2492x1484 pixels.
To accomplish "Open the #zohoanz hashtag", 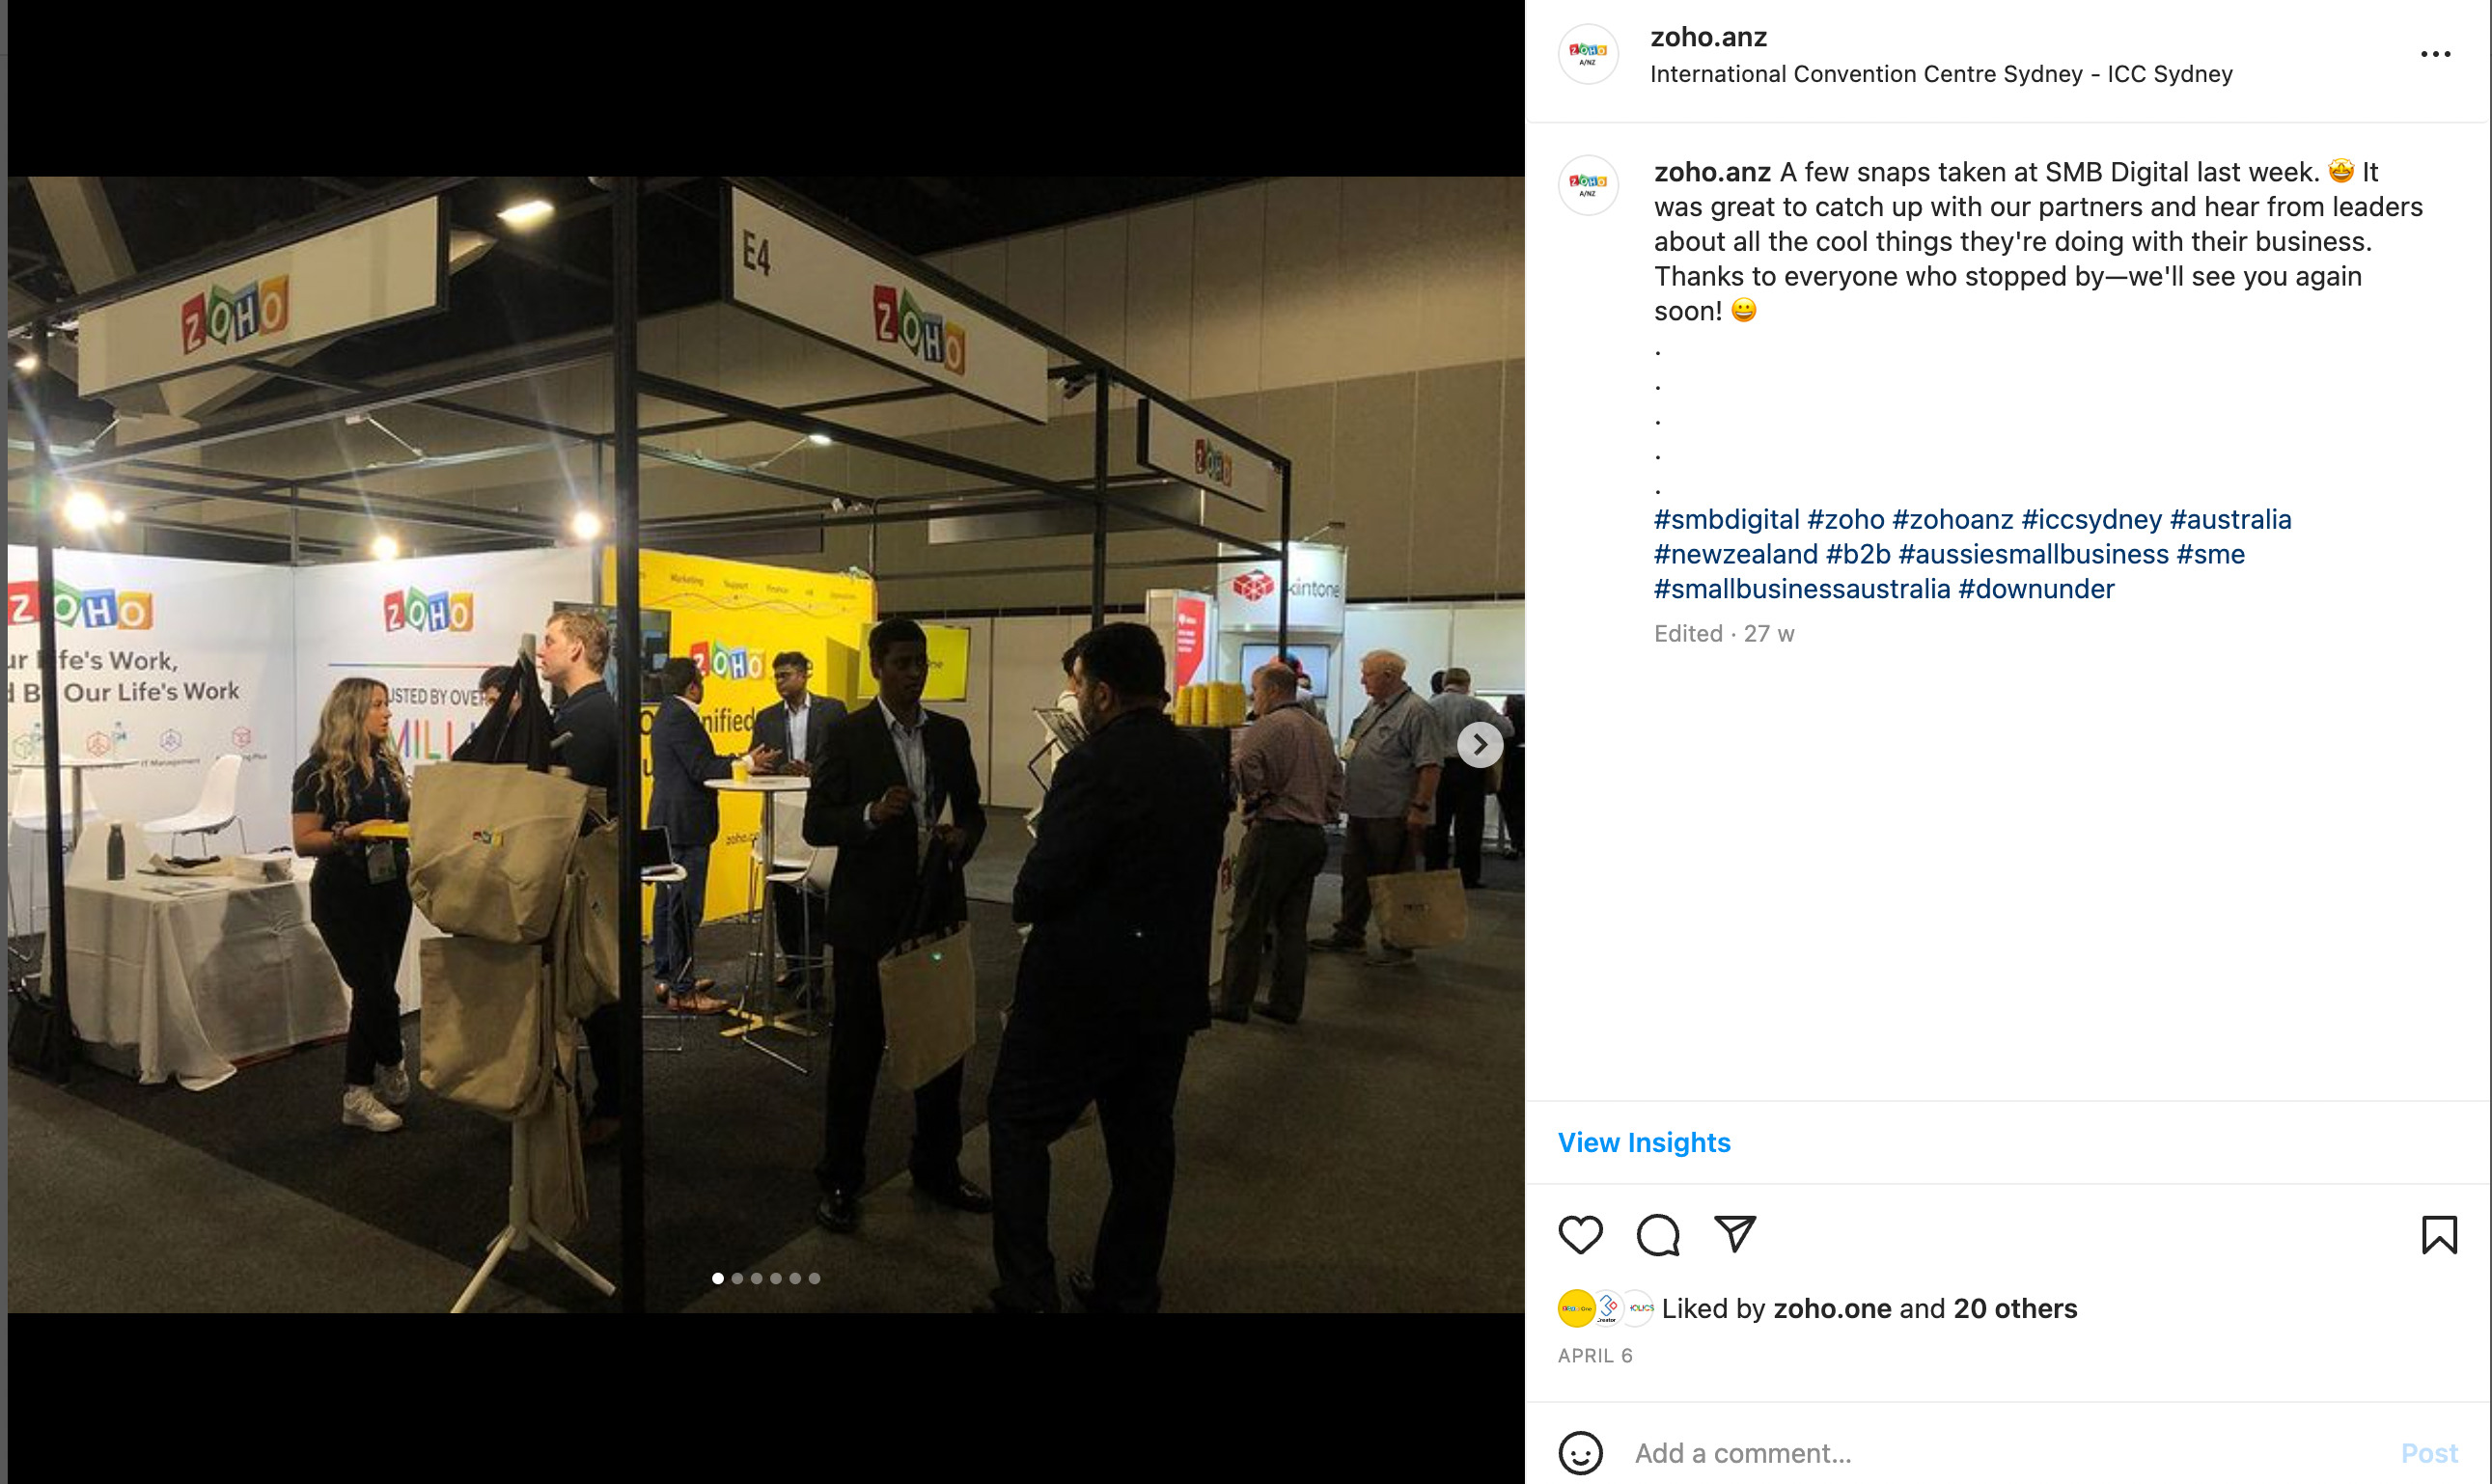I will [1952, 519].
